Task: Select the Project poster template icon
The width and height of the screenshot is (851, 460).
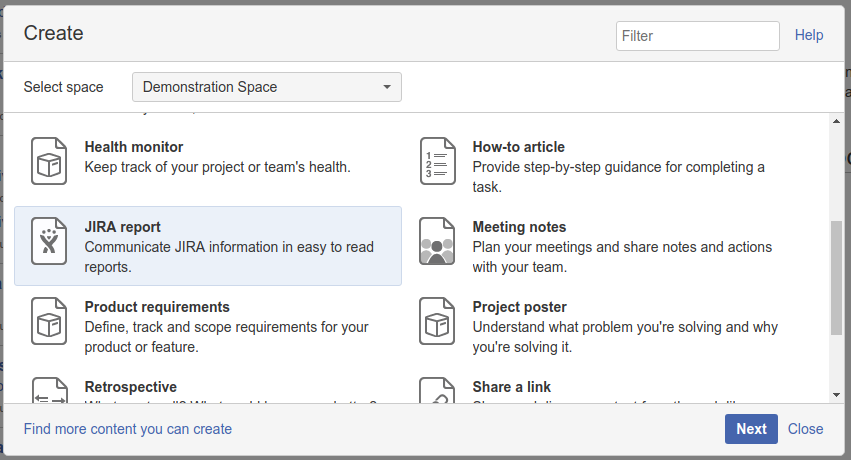Action: (437, 321)
